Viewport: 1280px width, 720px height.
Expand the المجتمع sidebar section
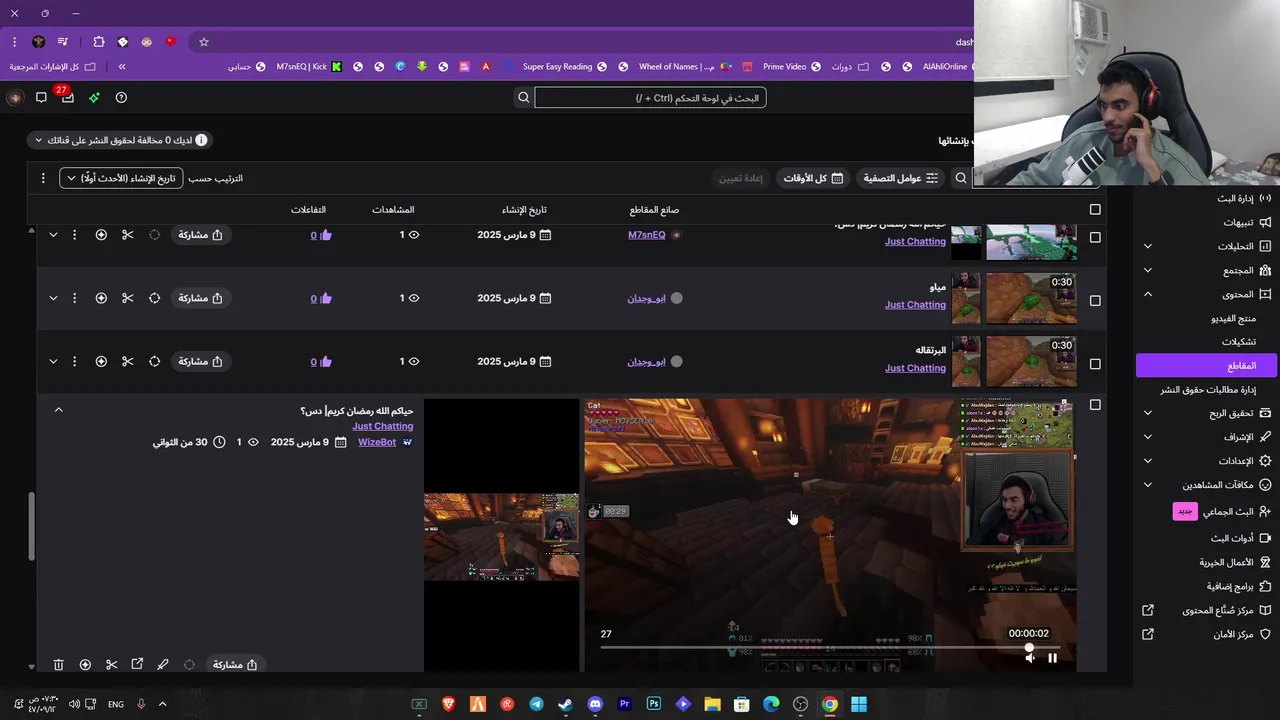pos(1147,270)
